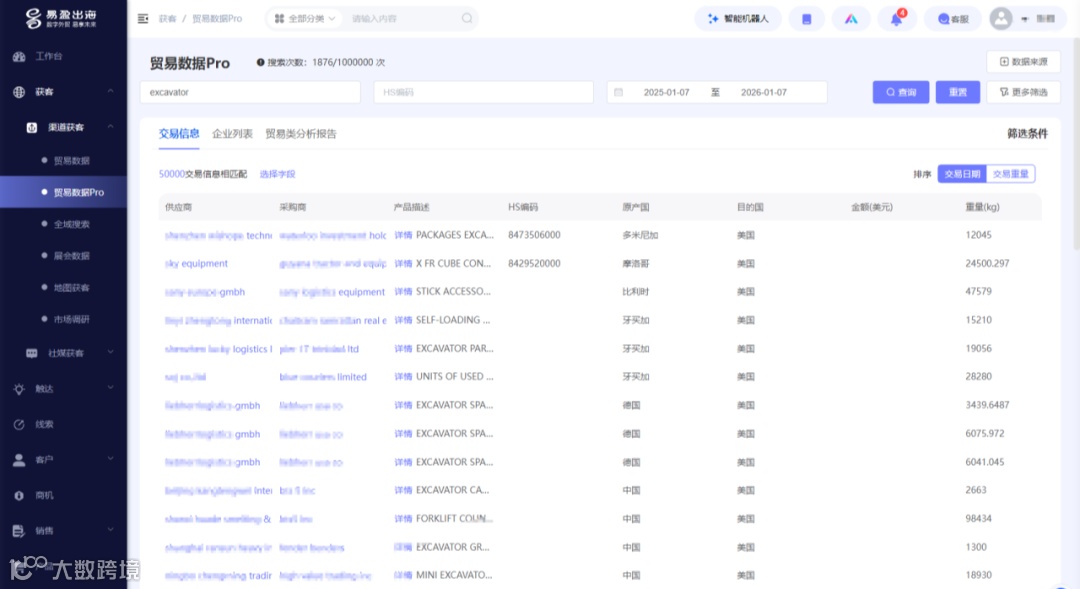Open 市场调研 in the sidebar
1080x589 pixels.
click(72, 319)
